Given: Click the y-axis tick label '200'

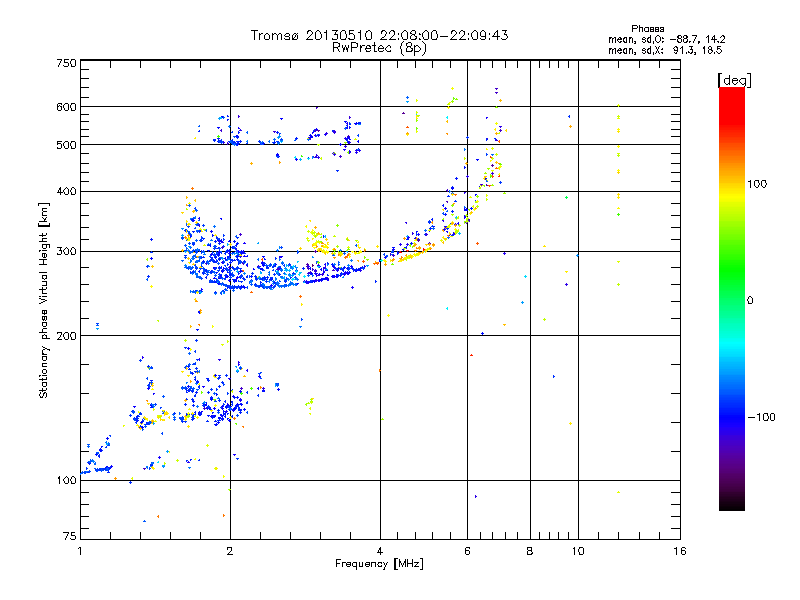Looking at the screenshot, I should [66, 336].
